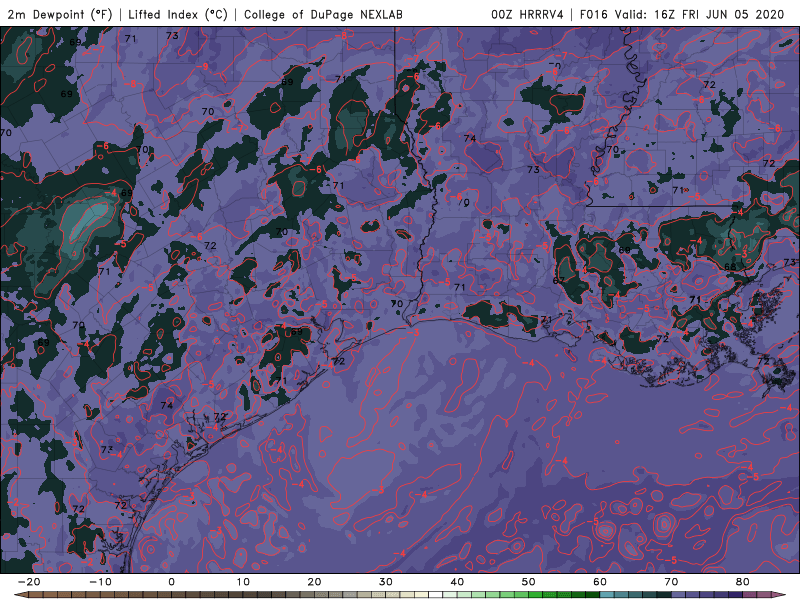The height and width of the screenshot is (600, 800).
Task: Click the 'College of DuPage NEXLAB' header text
Action: tap(323, 15)
